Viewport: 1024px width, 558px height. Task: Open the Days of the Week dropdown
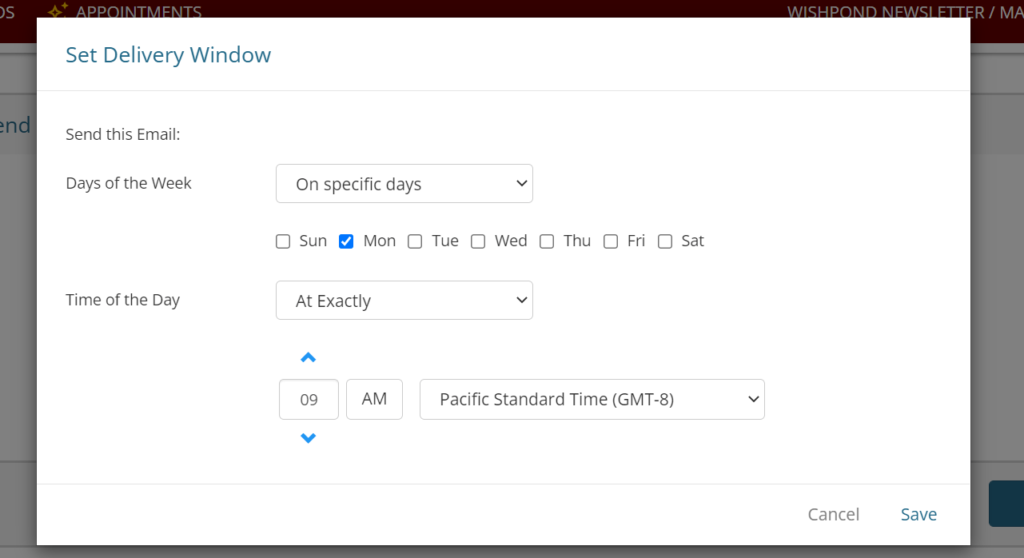click(404, 184)
